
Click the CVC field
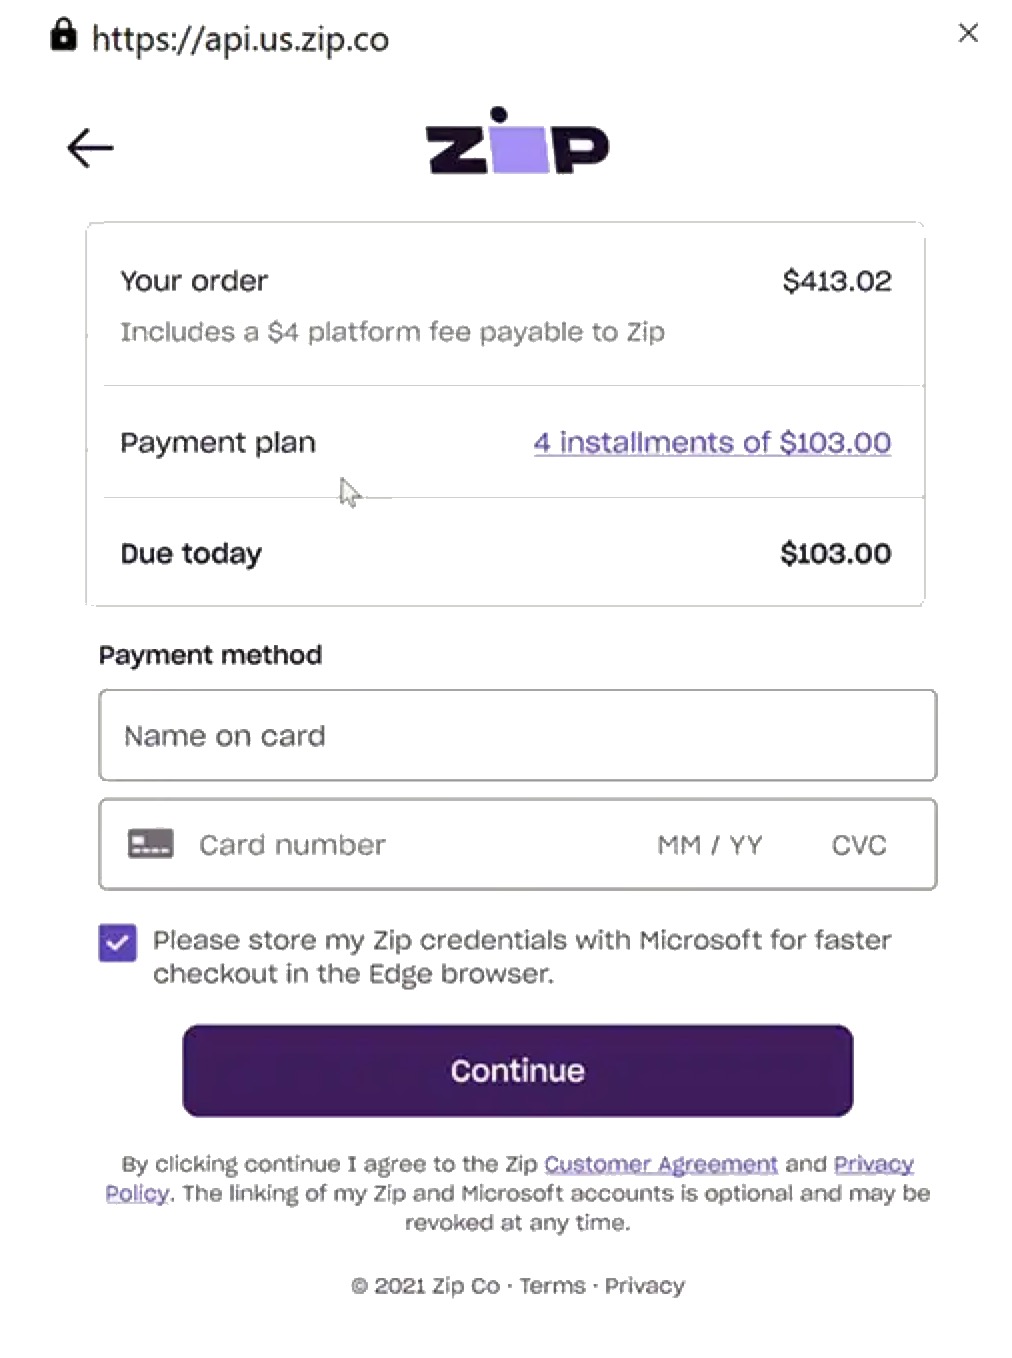859,845
